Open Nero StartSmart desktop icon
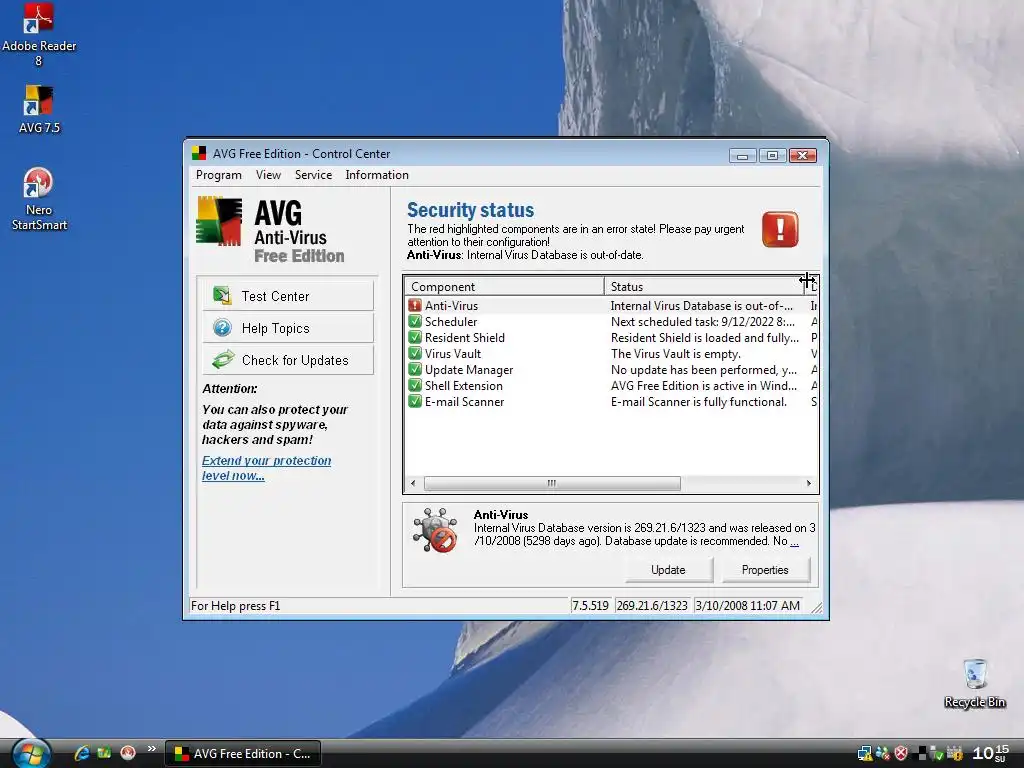This screenshot has width=1024, height=768. click(x=39, y=199)
